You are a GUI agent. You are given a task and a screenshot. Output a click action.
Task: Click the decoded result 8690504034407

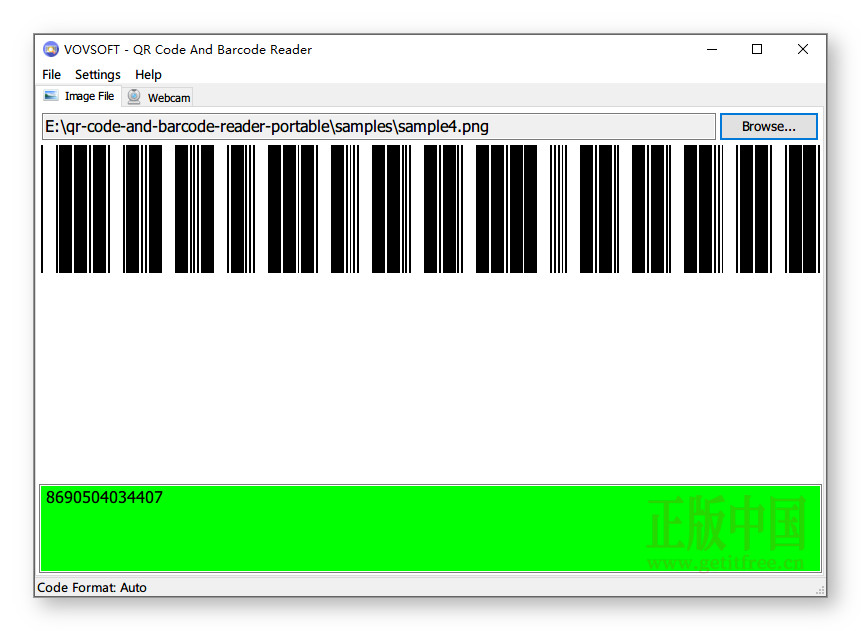104,498
